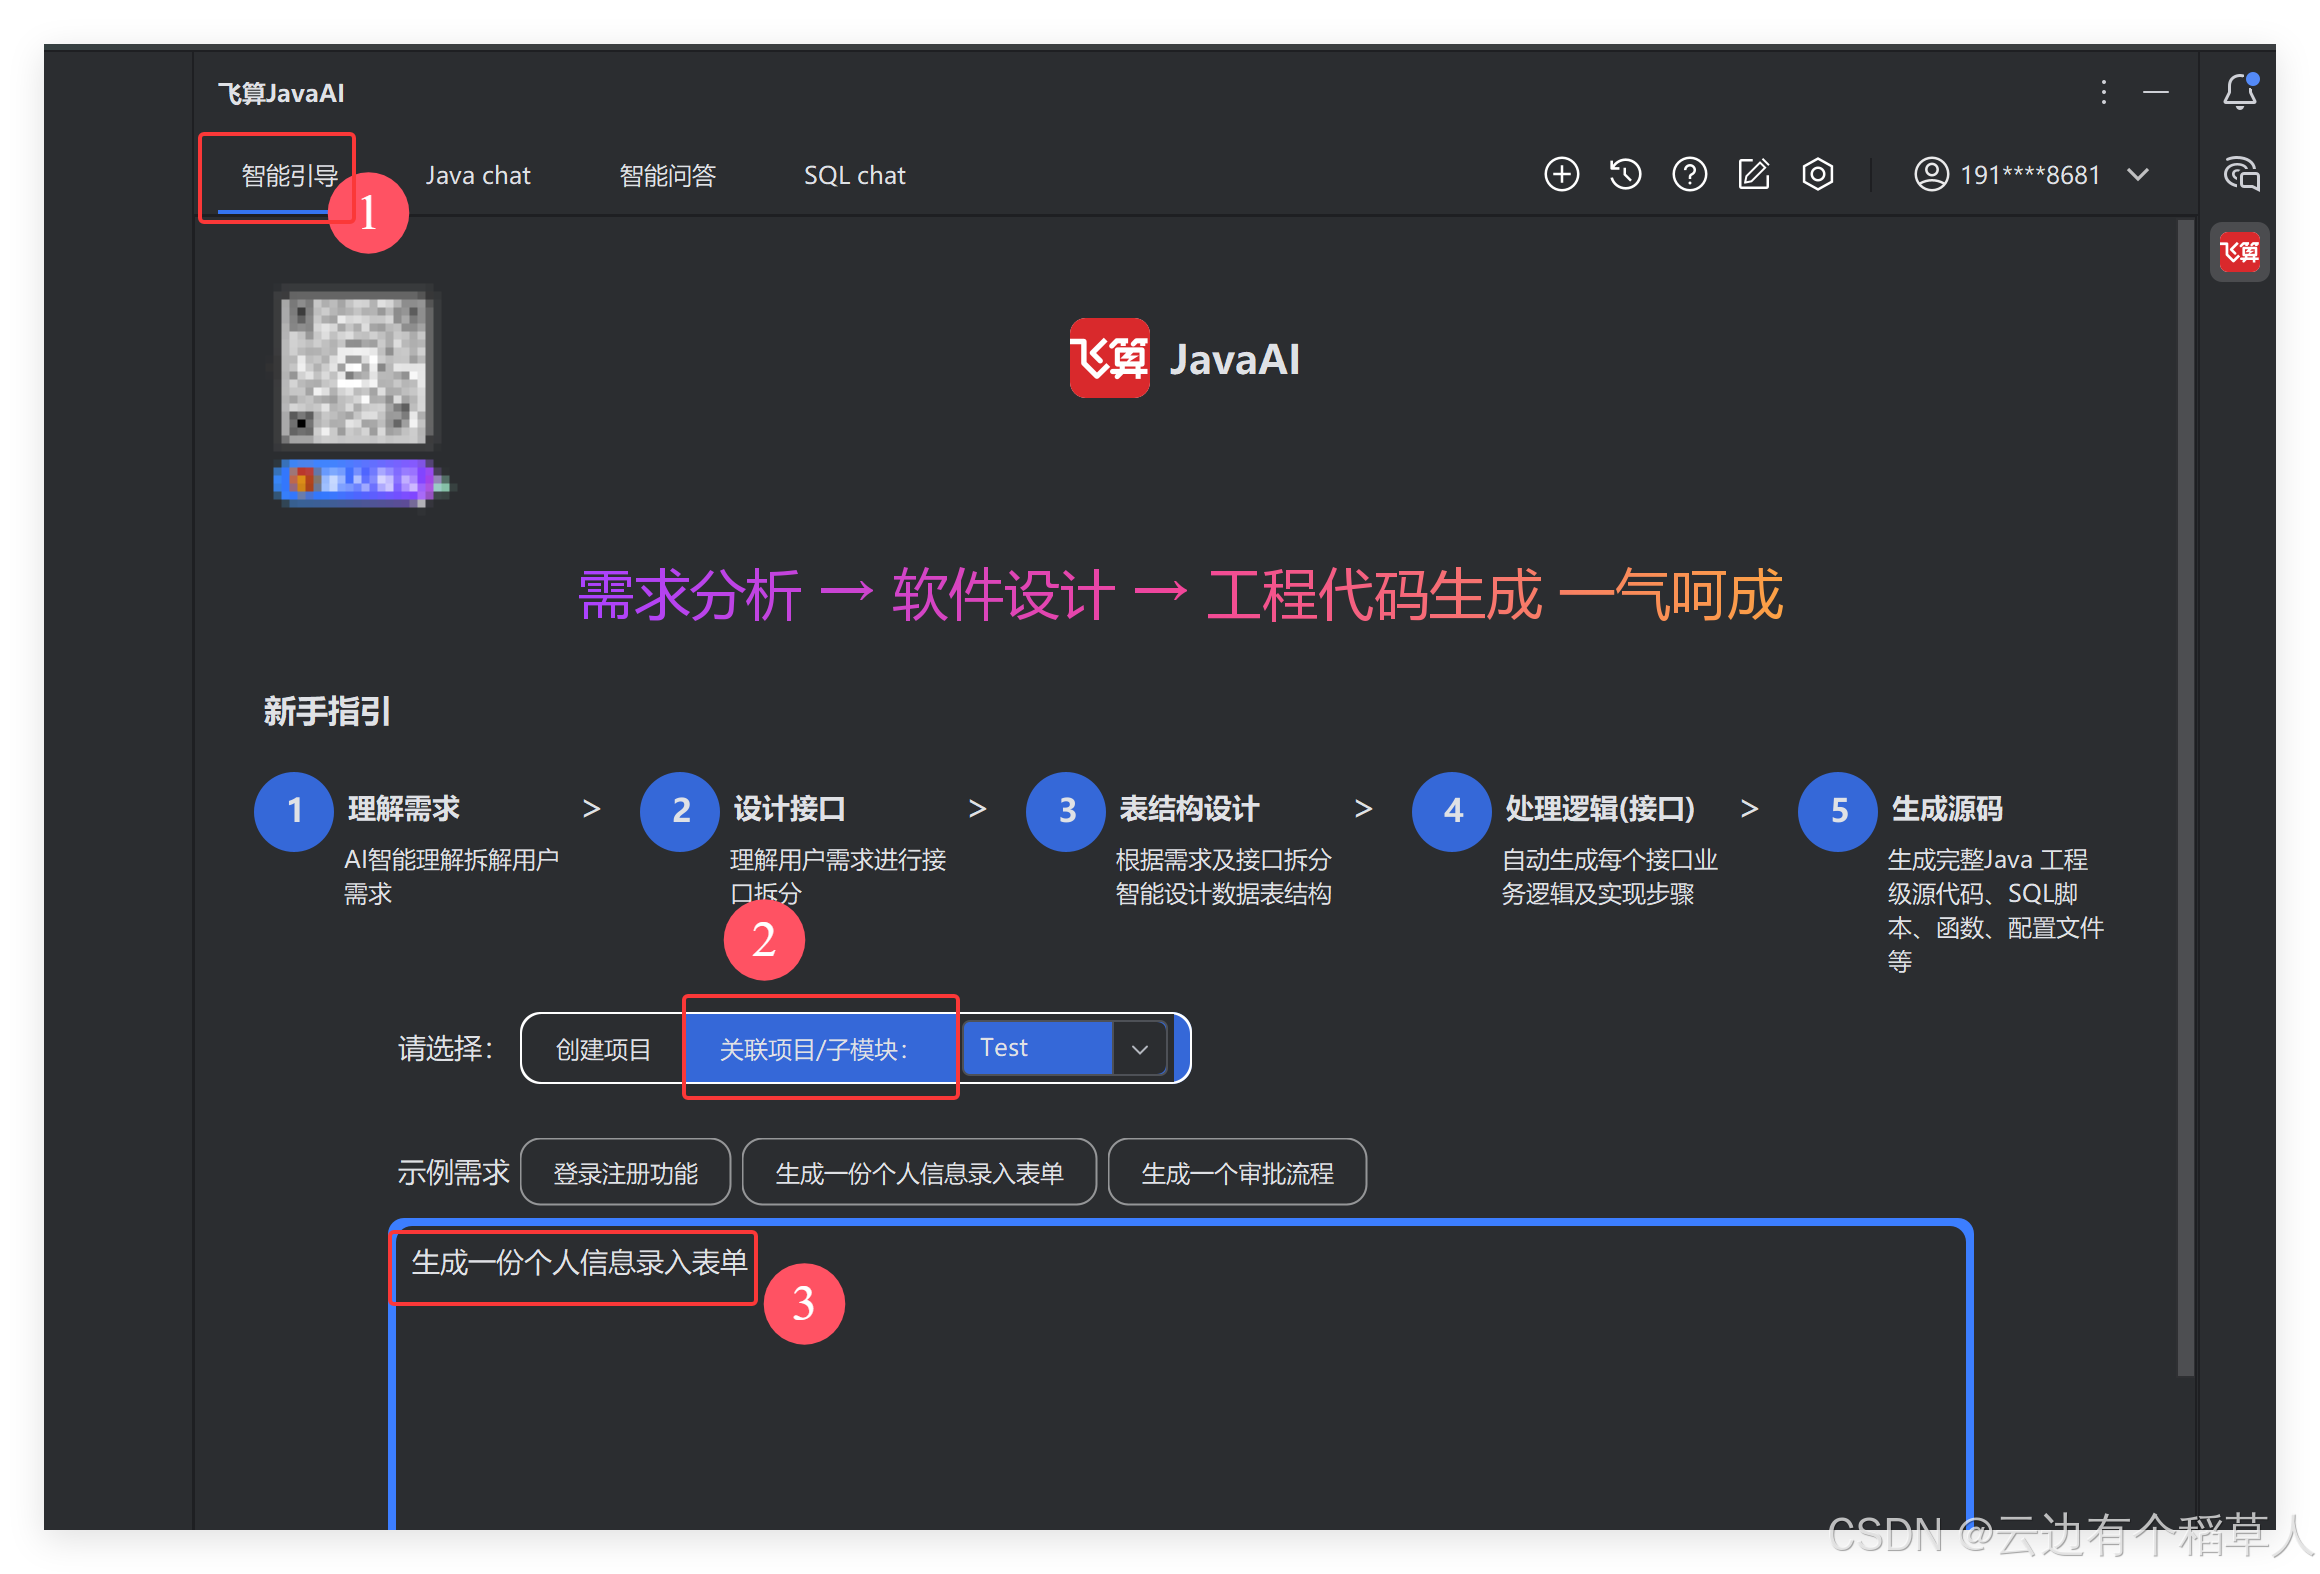Viewport: 2320px width, 1574px height.
Task: Select the 创建项目 option
Action: [603, 1049]
